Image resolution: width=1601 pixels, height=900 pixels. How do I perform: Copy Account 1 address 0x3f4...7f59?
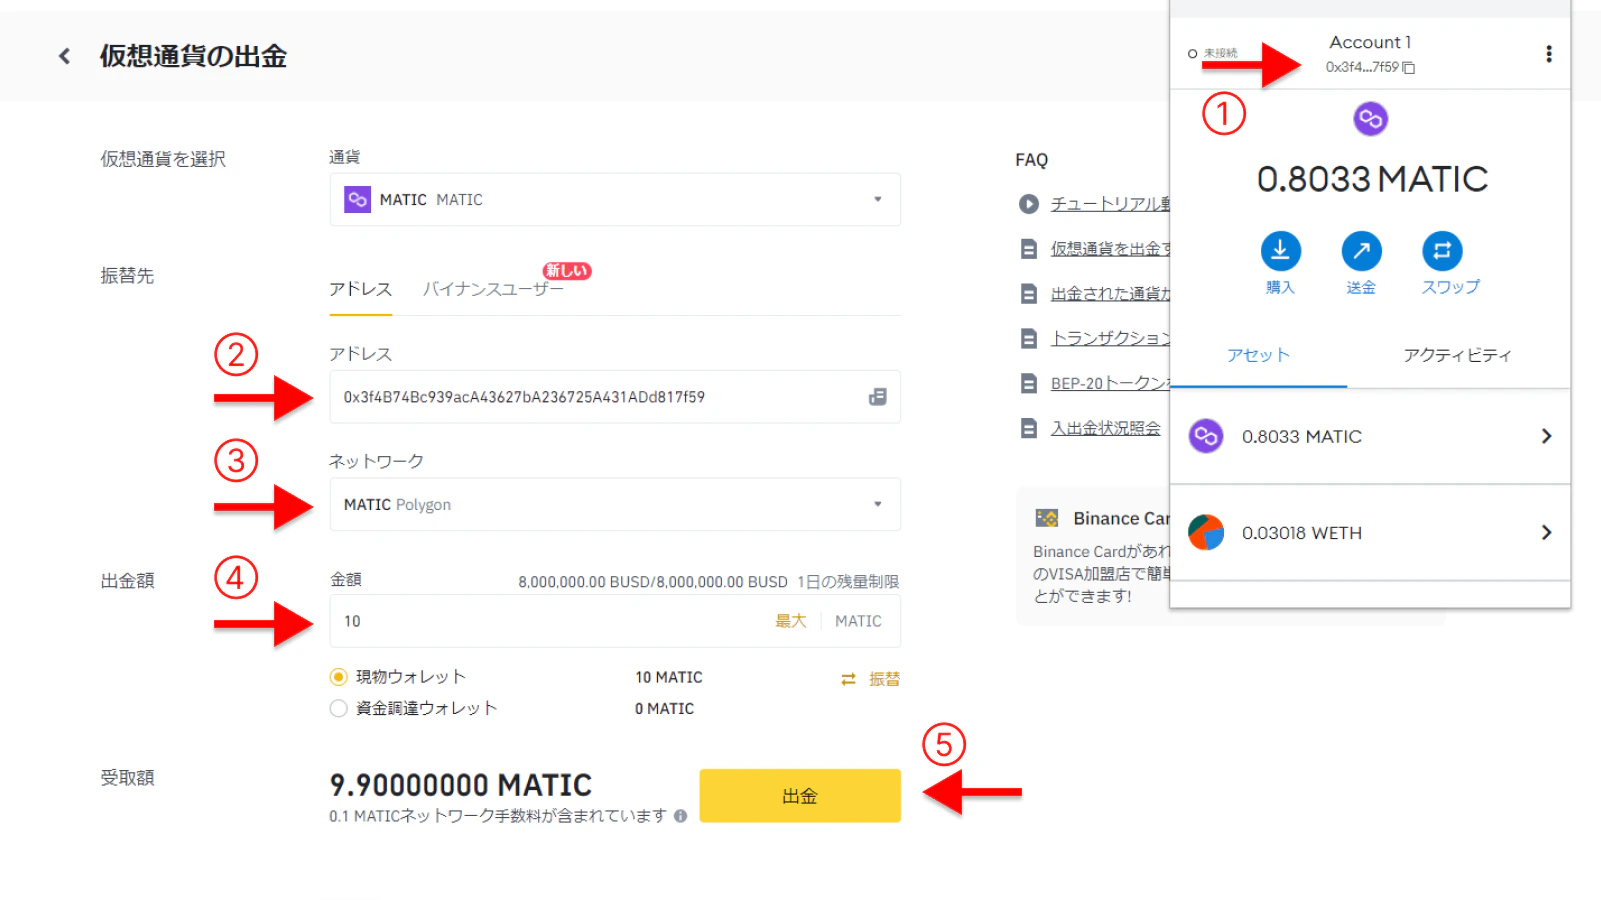[x=1370, y=67]
